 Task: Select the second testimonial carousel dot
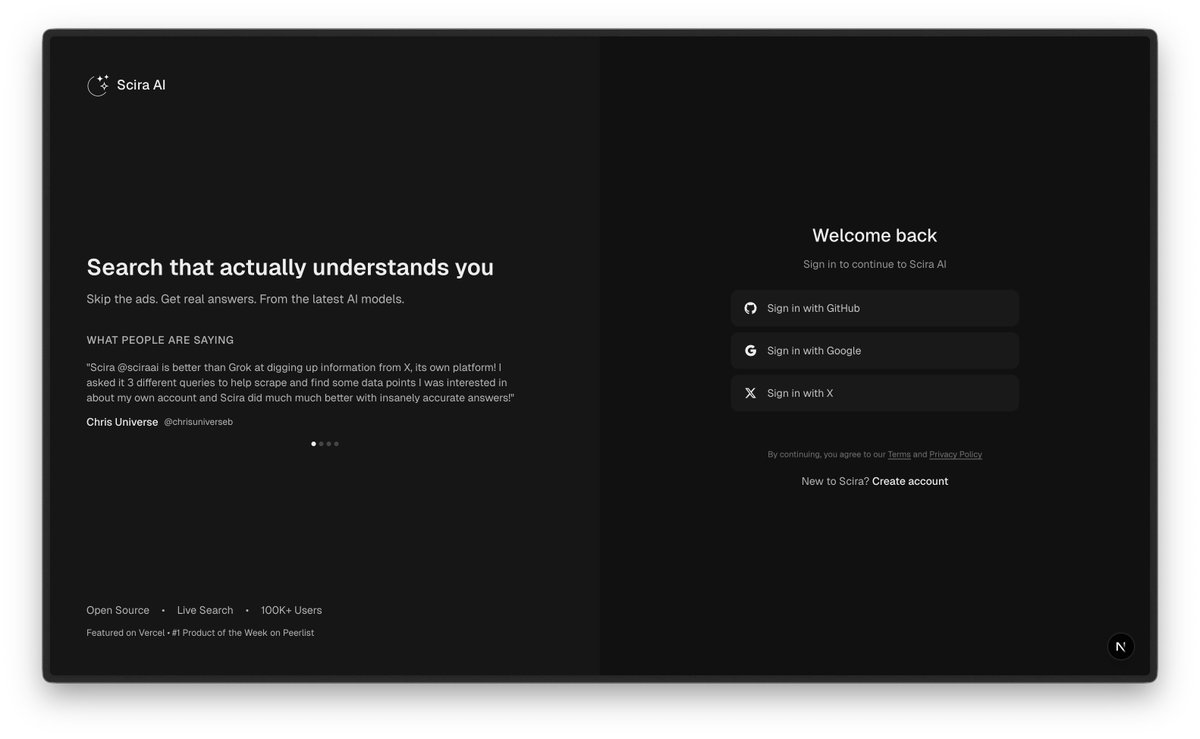point(321,443)
